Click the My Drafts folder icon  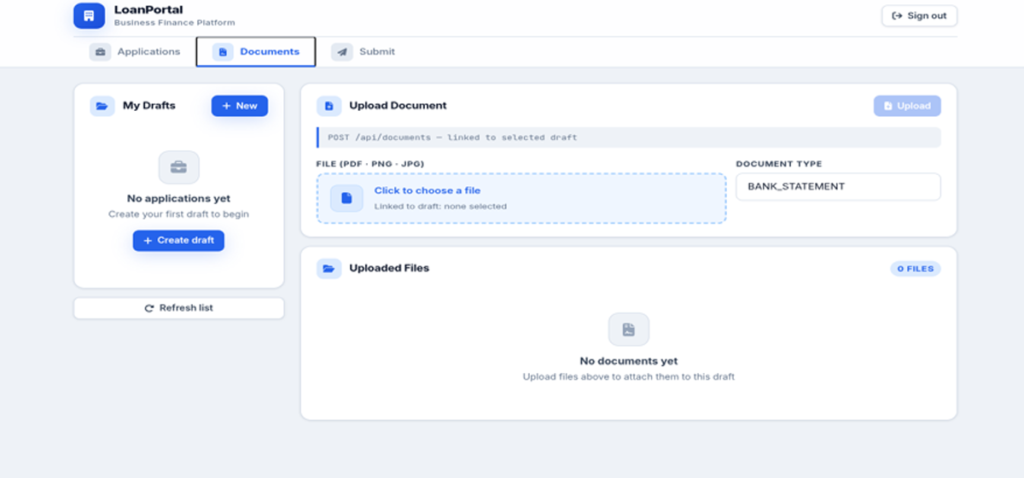(102, 106)
